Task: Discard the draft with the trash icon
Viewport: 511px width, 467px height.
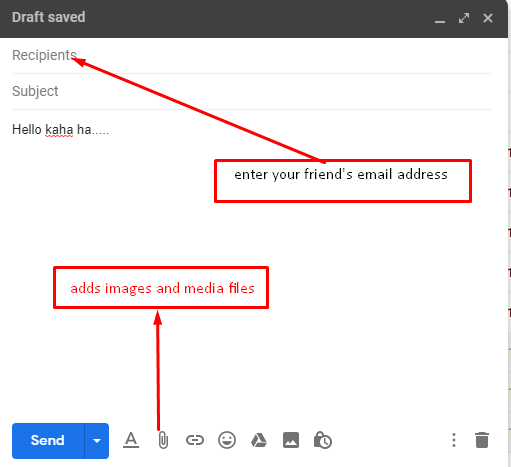Action: (482, 440)
